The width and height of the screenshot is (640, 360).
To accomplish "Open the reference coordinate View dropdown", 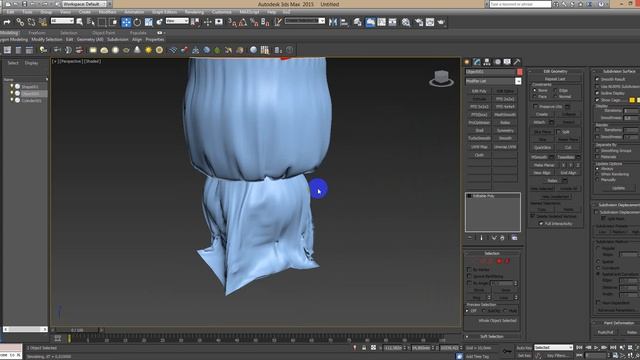I will pyautogui.click(x=177, y=21).
